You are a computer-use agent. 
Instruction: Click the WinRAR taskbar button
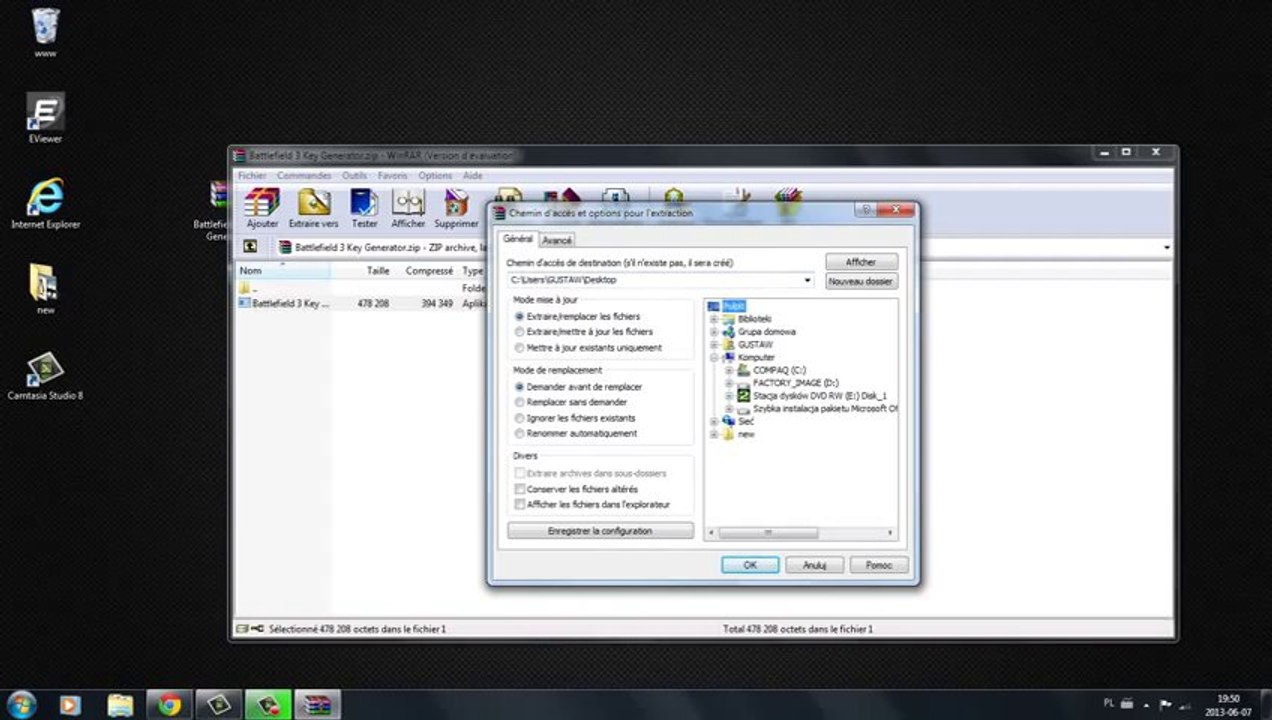(317, 705)
